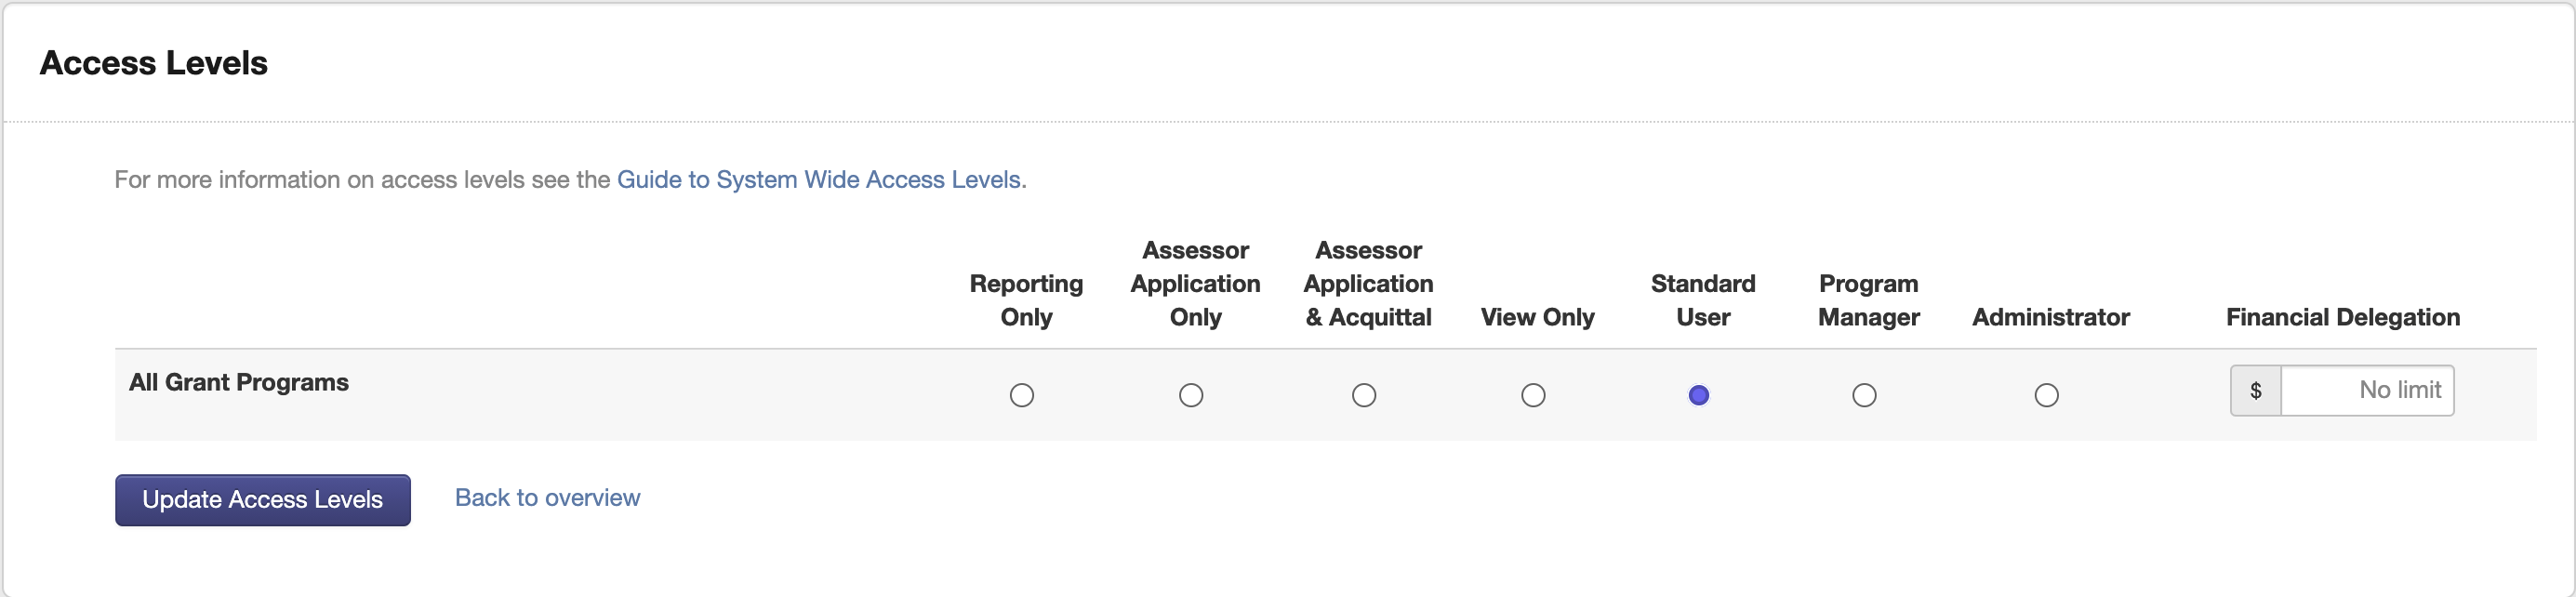Click the dollar sign prefix box
The width and height of the screenshot is (2576, 597).
tap(2255, 390)
